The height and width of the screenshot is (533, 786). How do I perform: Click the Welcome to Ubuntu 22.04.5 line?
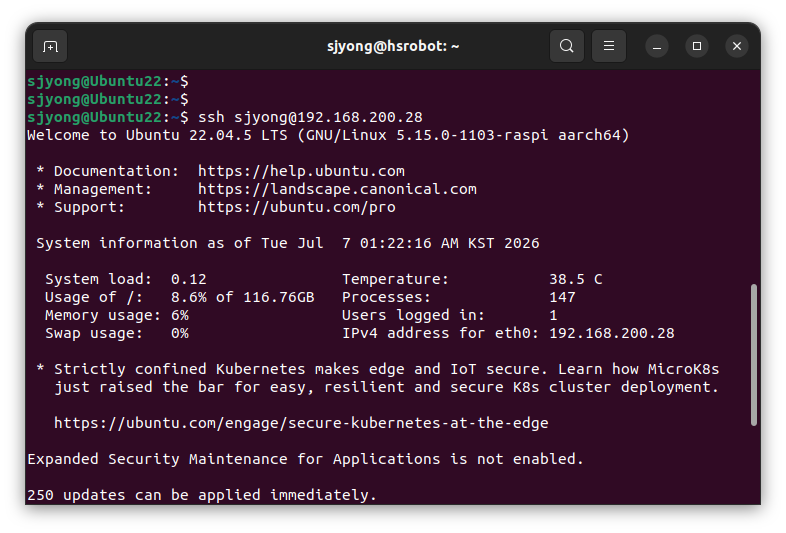pos(328,135)
